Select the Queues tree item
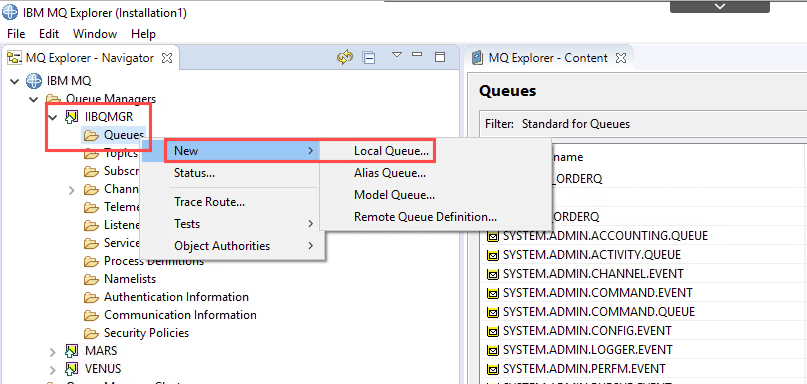Screen dimensions: 807x384 (124, 135)
